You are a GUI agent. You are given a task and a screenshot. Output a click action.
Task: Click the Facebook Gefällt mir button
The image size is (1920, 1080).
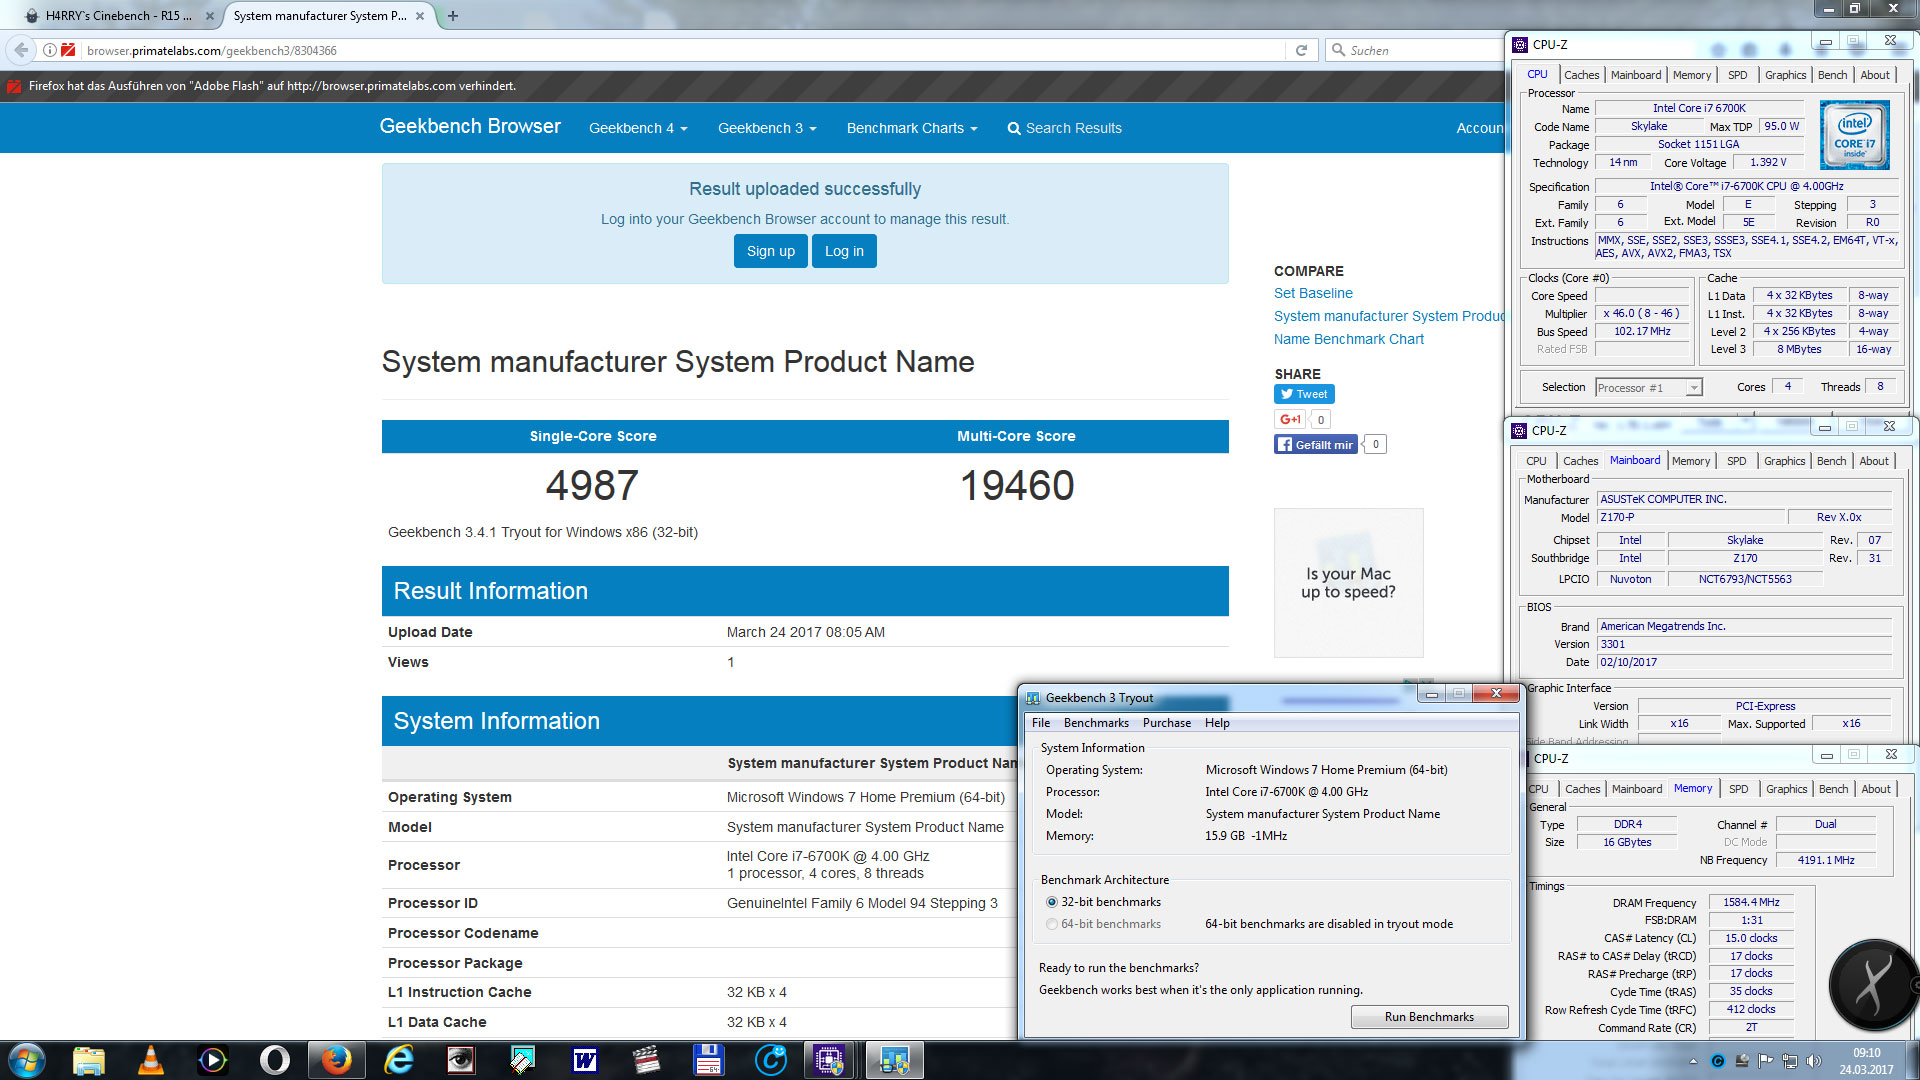click(x=1316, y=445)
